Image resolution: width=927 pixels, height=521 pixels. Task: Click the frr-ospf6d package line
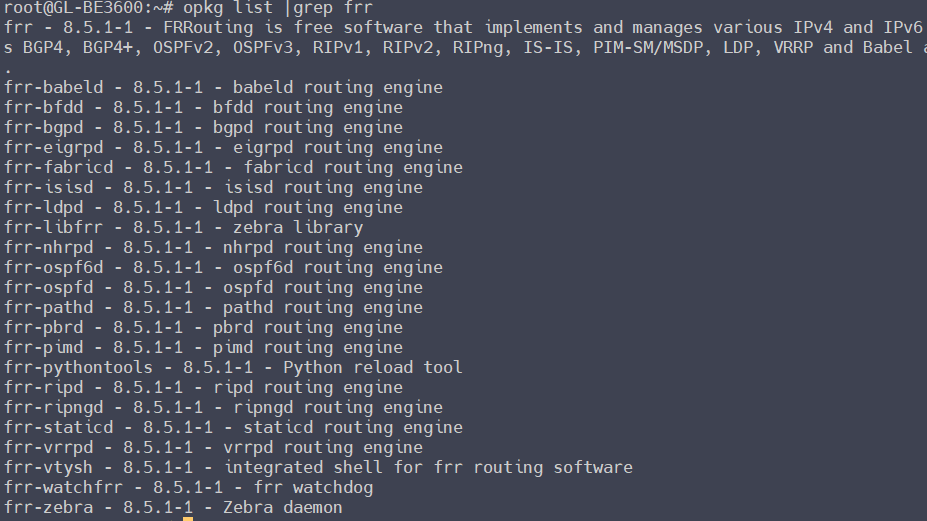tap(223, 267)
